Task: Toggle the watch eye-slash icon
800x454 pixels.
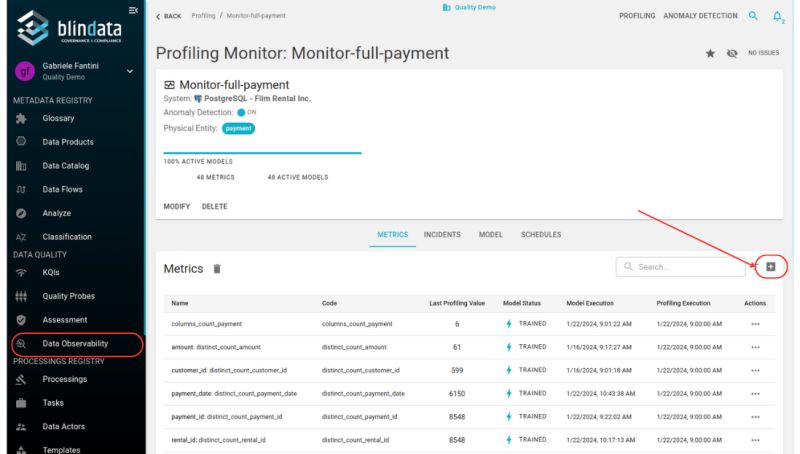Action: 732,53
